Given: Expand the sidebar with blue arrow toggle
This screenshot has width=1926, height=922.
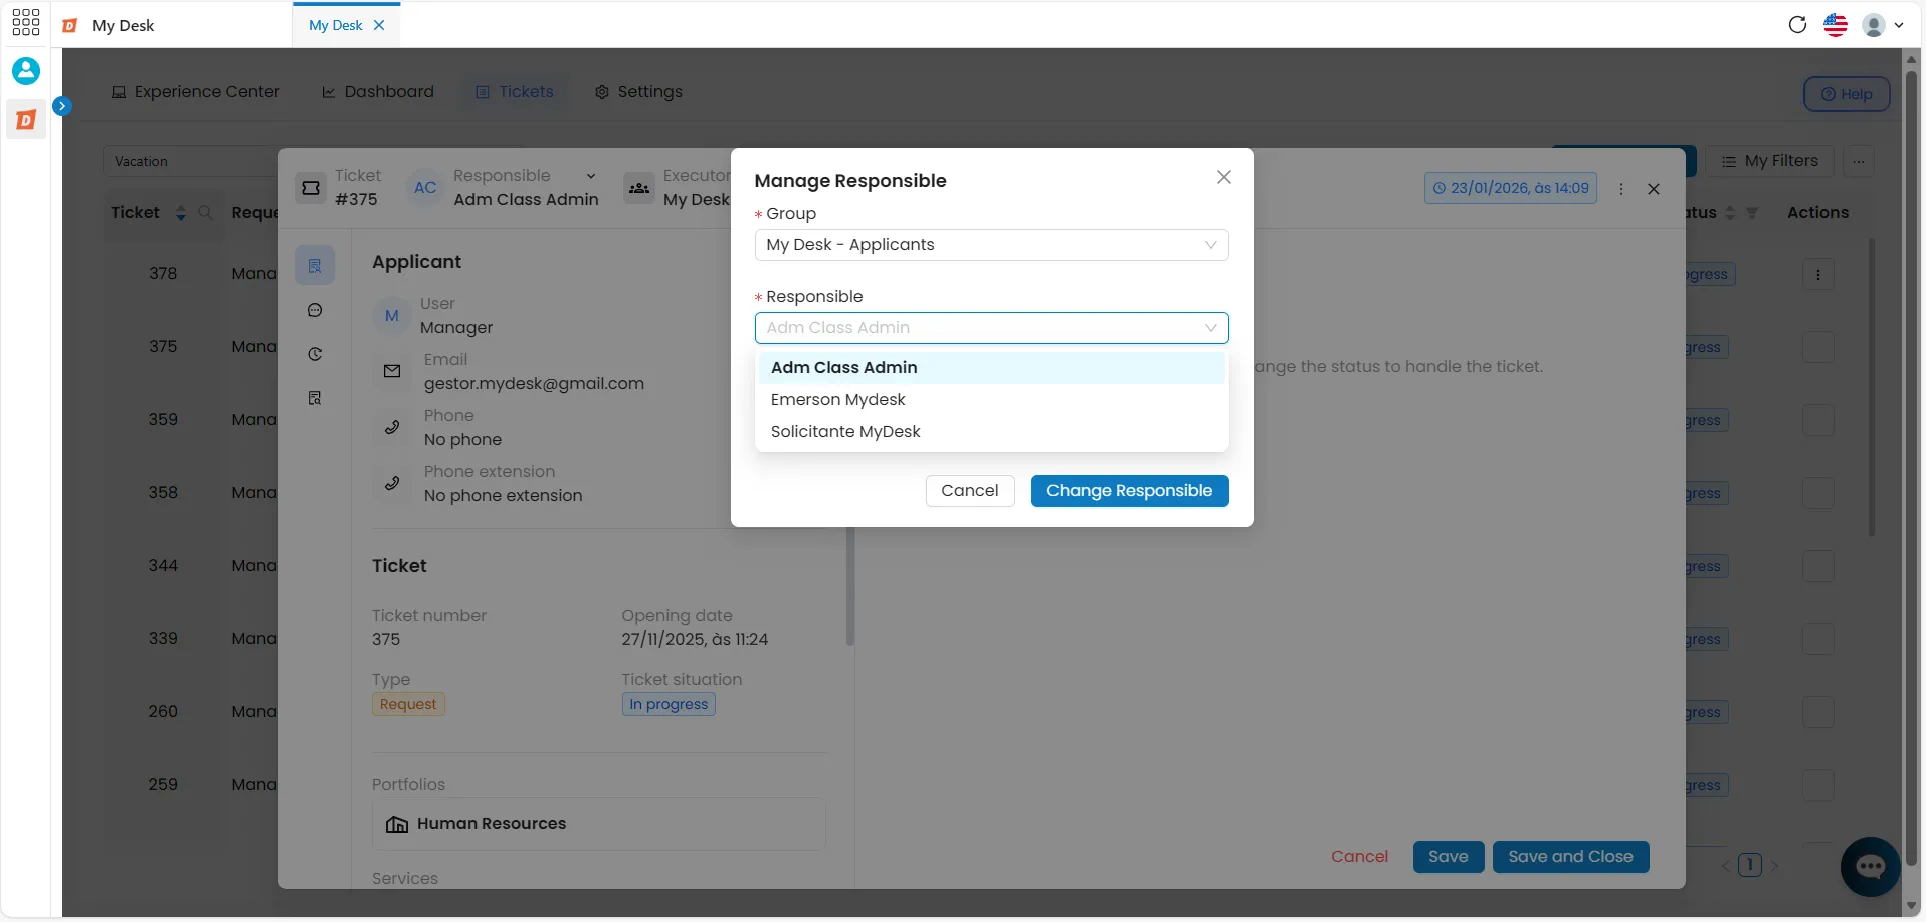Looking at the screenshot, I should 62,105.
